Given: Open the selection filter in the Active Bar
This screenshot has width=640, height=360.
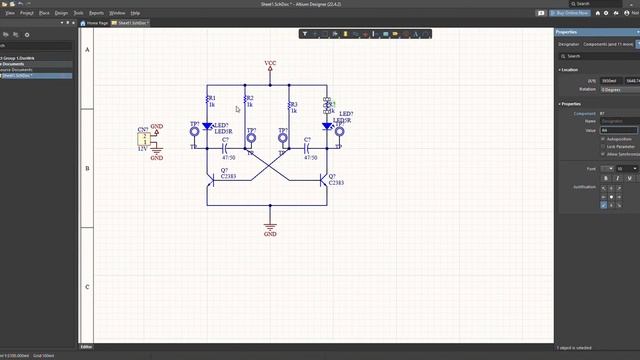Looking at the screenshot, I should point(305,34).
